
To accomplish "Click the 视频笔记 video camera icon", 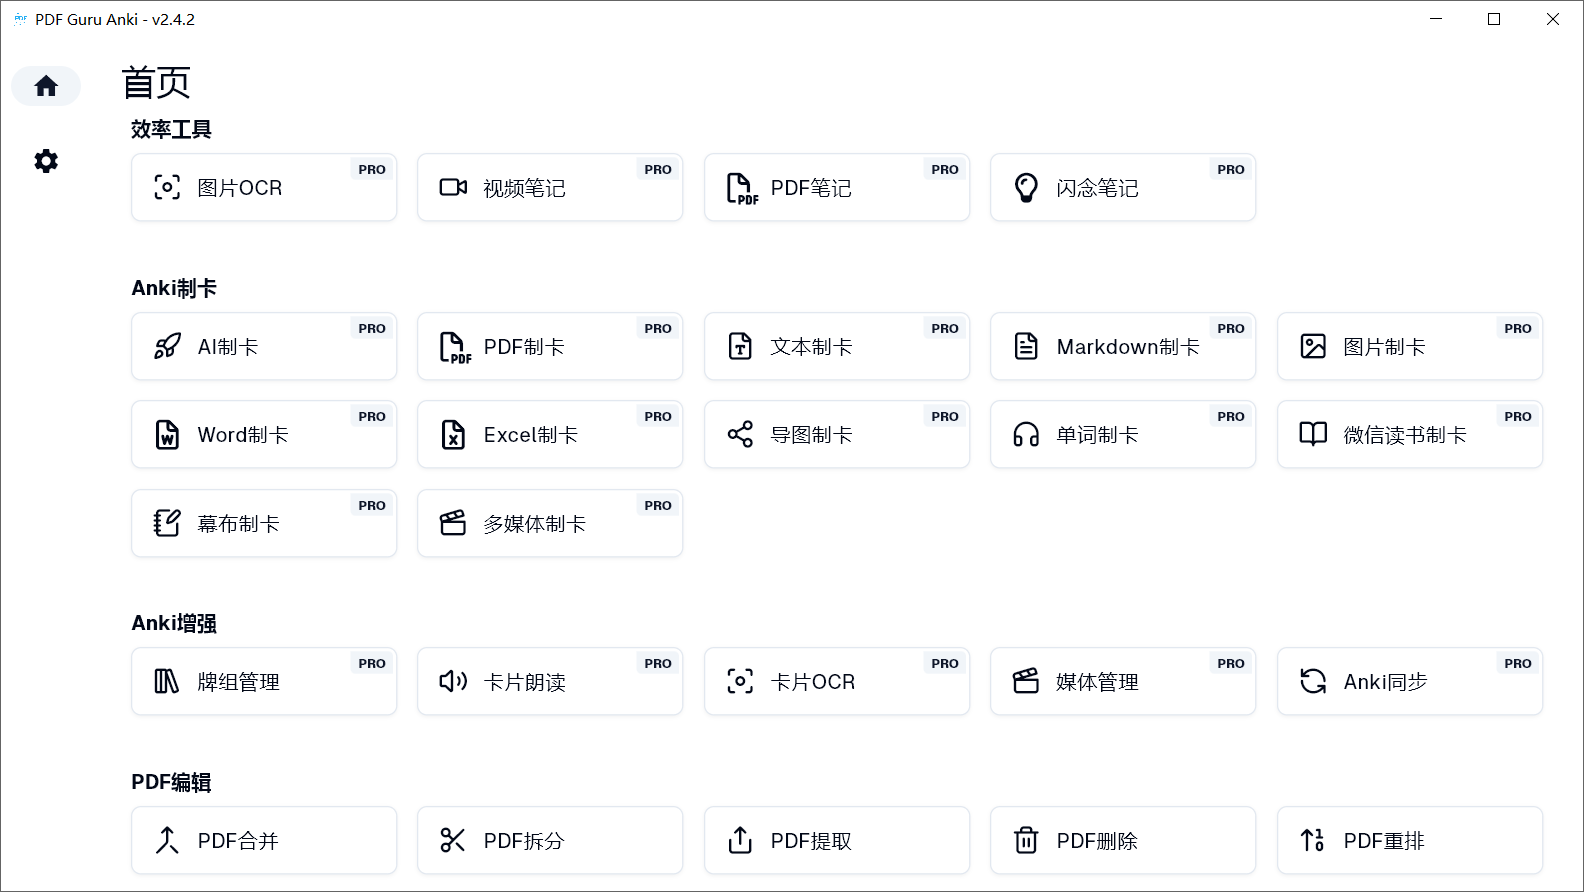I will point(453,187).
